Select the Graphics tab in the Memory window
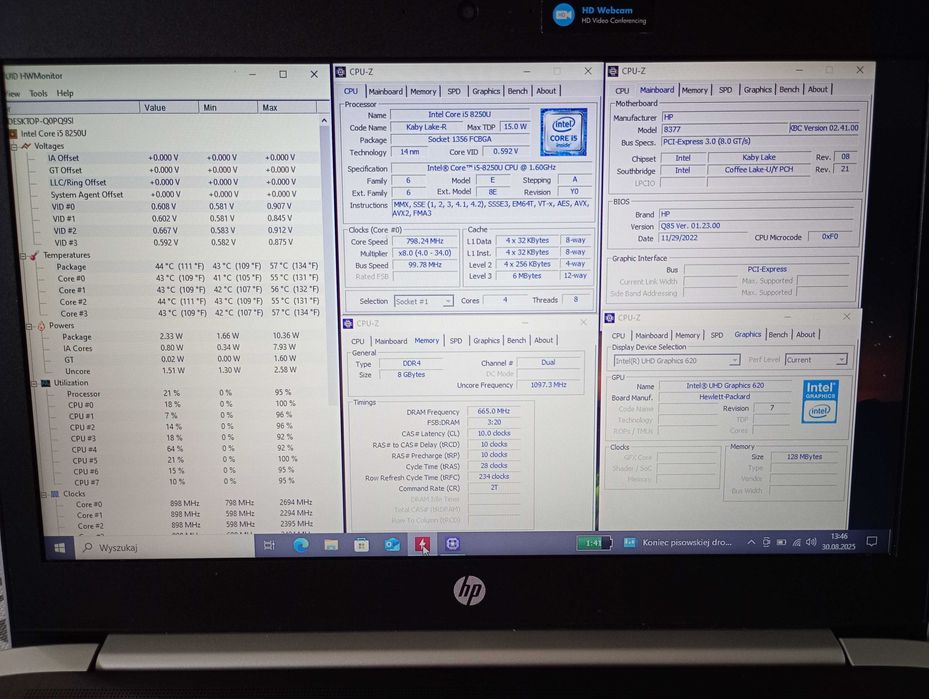The image size is (929, 699). [x=486, y=340]
